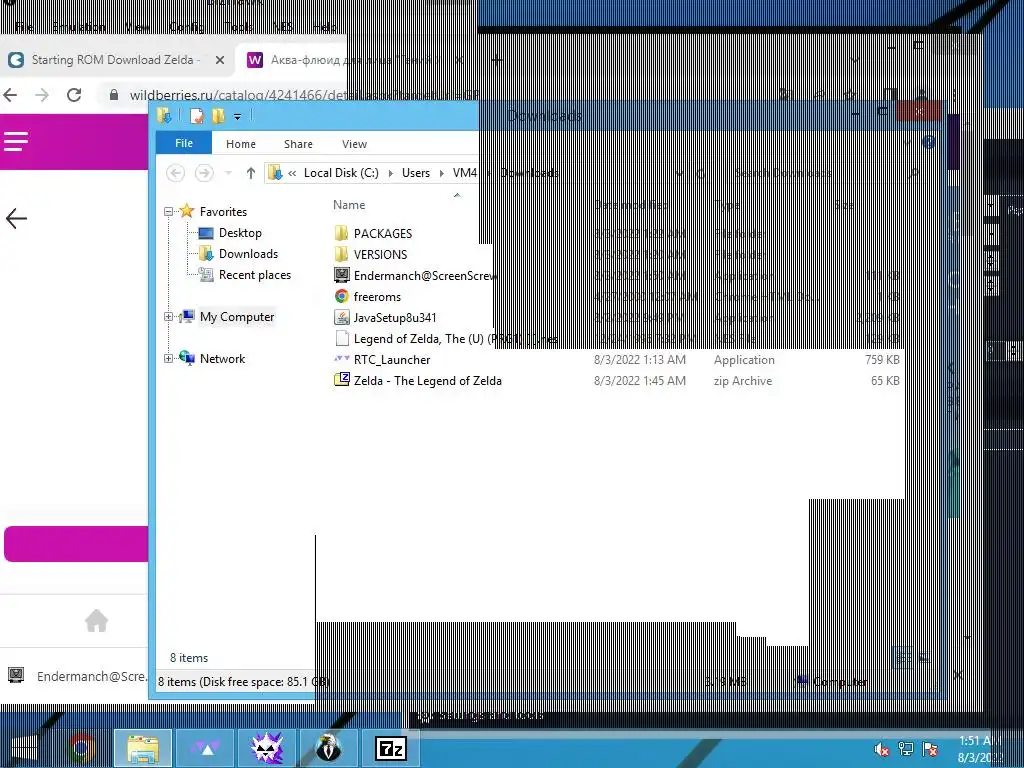1024x768 pixels.
Task: Select My Computer in navigation pane
Action: click(237, 317)
